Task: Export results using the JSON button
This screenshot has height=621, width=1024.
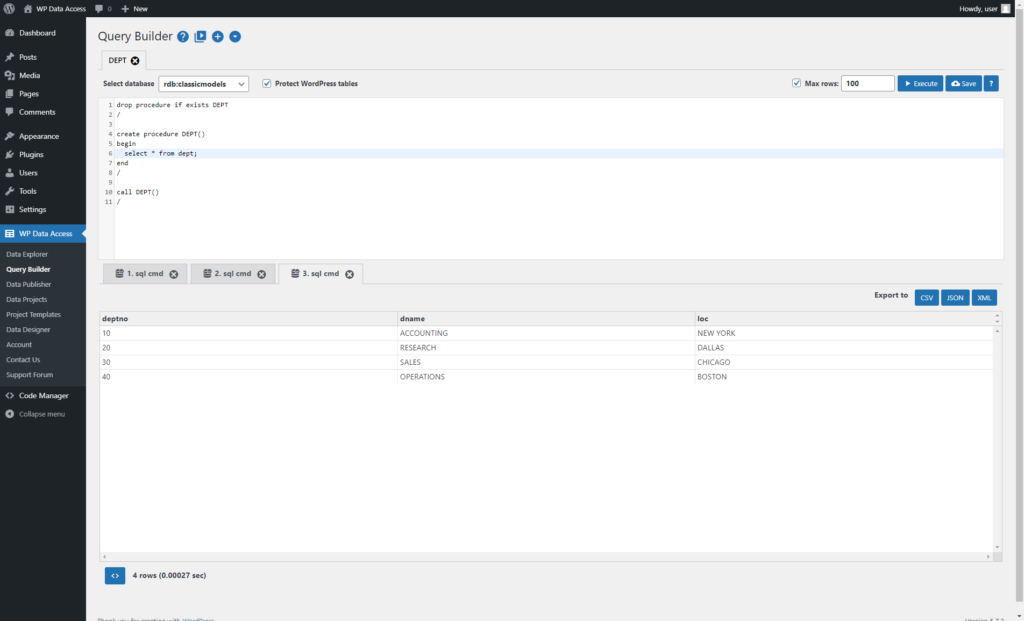Action: pyautogui.click(x=954, y=297)
